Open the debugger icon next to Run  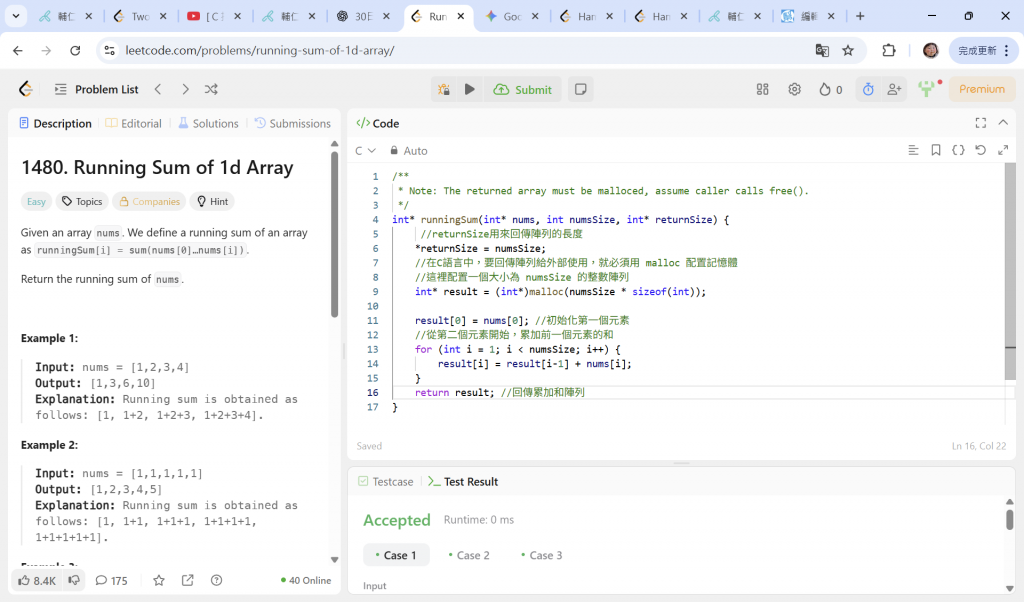[x=444, y=89]
